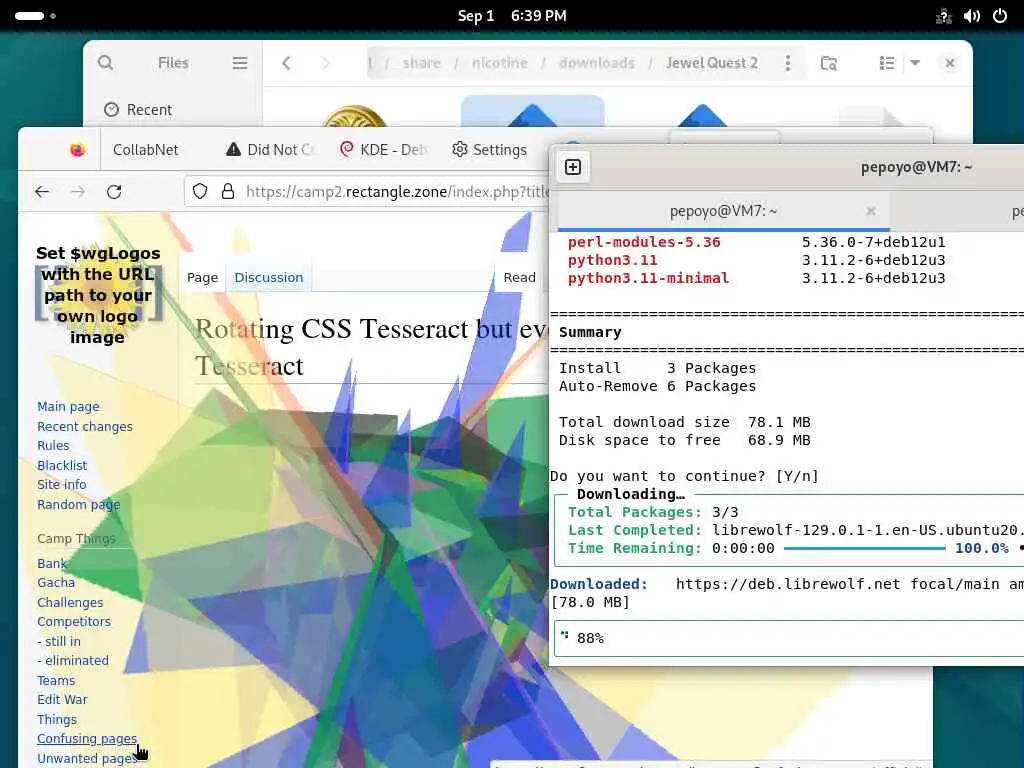1024x768 pixels.
Task: Open the 'Unwanted pages' sidebar link
Action: pos(87,758)
